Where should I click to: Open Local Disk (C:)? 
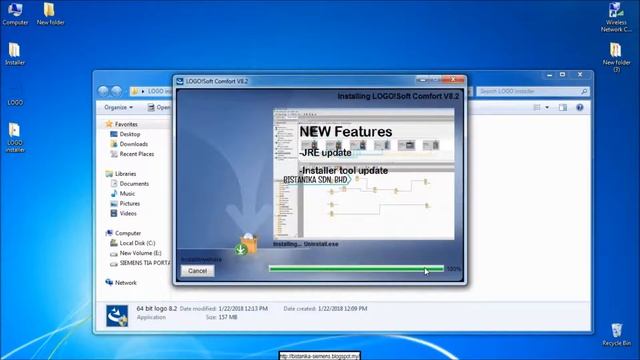(x=133, y=243)
